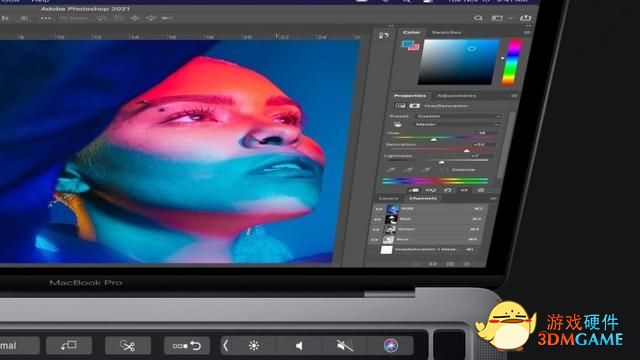The width and height of the screenshot is (640, 360).
Task: Select the Properties tab
Action: [410, 96]
